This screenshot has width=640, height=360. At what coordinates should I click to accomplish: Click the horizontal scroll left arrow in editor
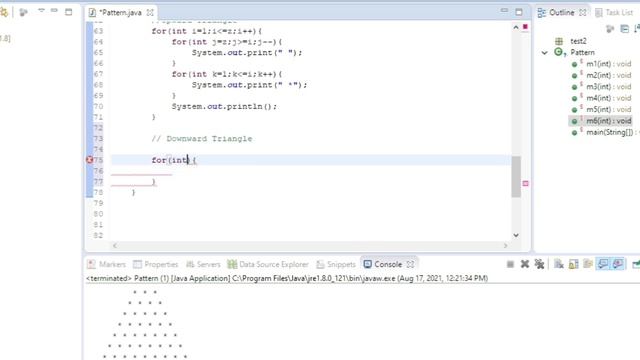click(115, 245)
